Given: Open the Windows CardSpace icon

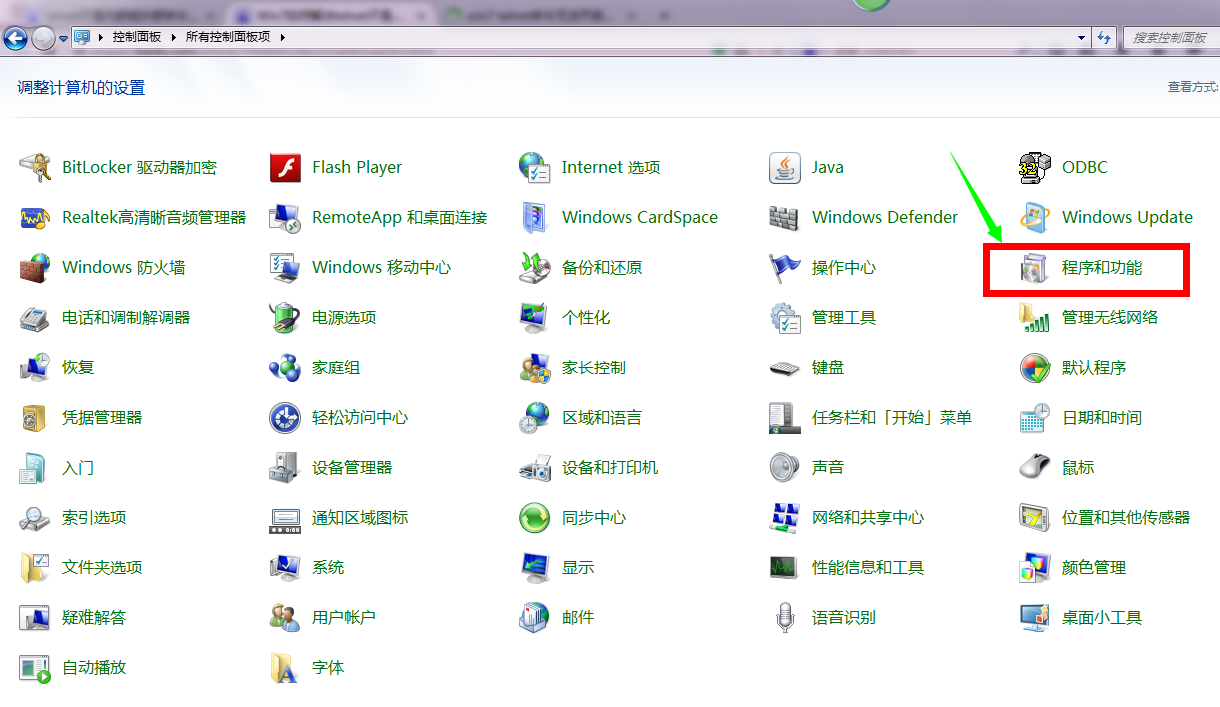Looking at the screenshot, I should click(535, 217).
